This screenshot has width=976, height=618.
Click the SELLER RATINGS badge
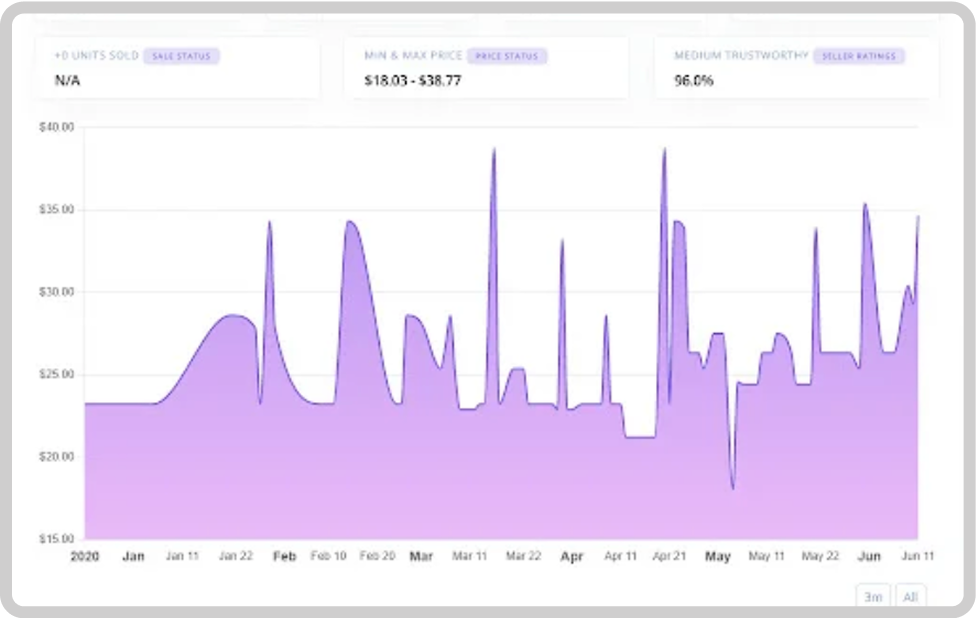(858, 56)
